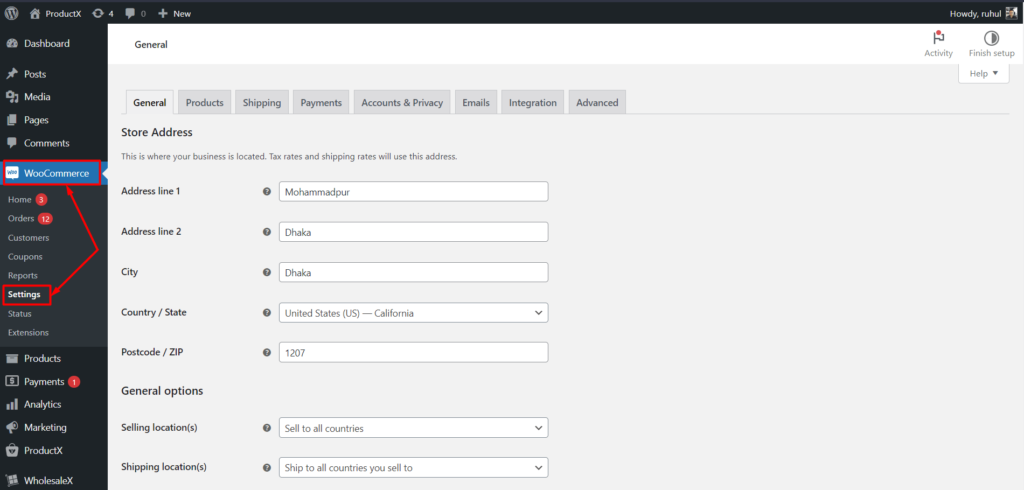Open the Coupons submenu item
This screenshot has width=1024, height=490.
[25, 257]
